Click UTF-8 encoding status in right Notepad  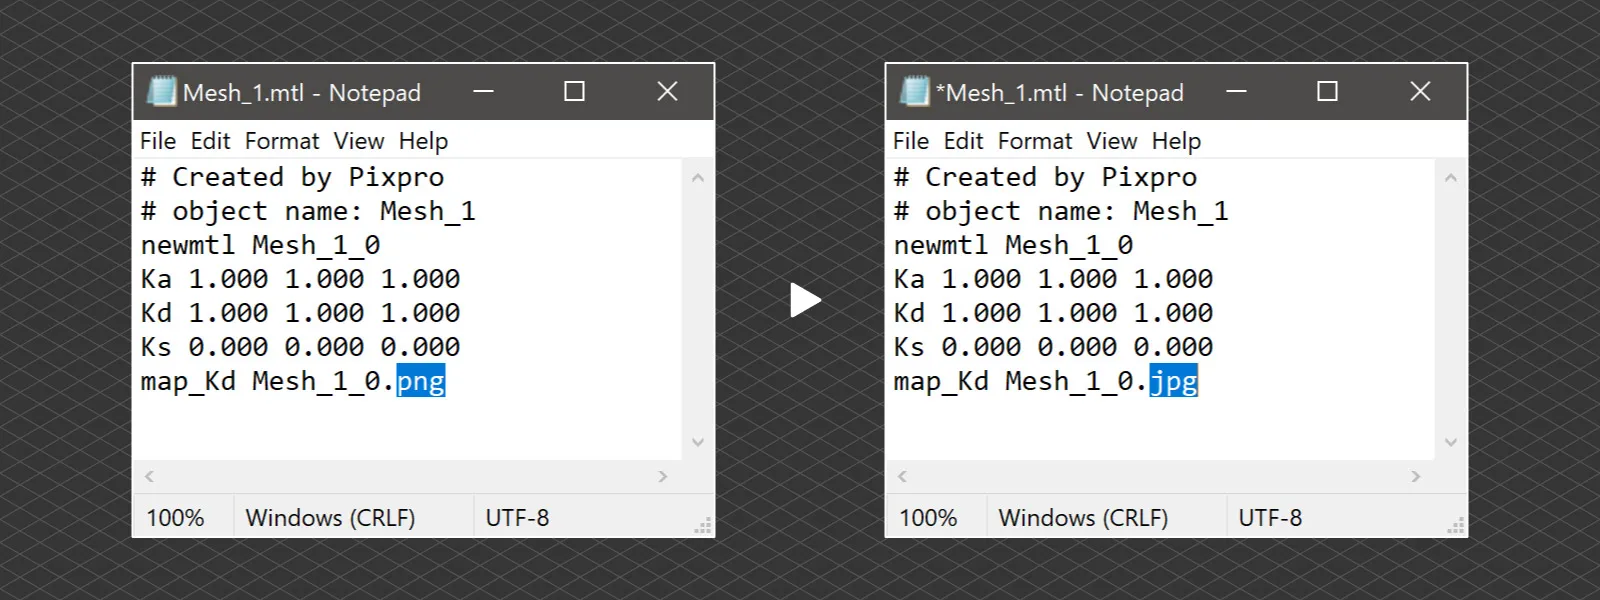(1270, 518)
